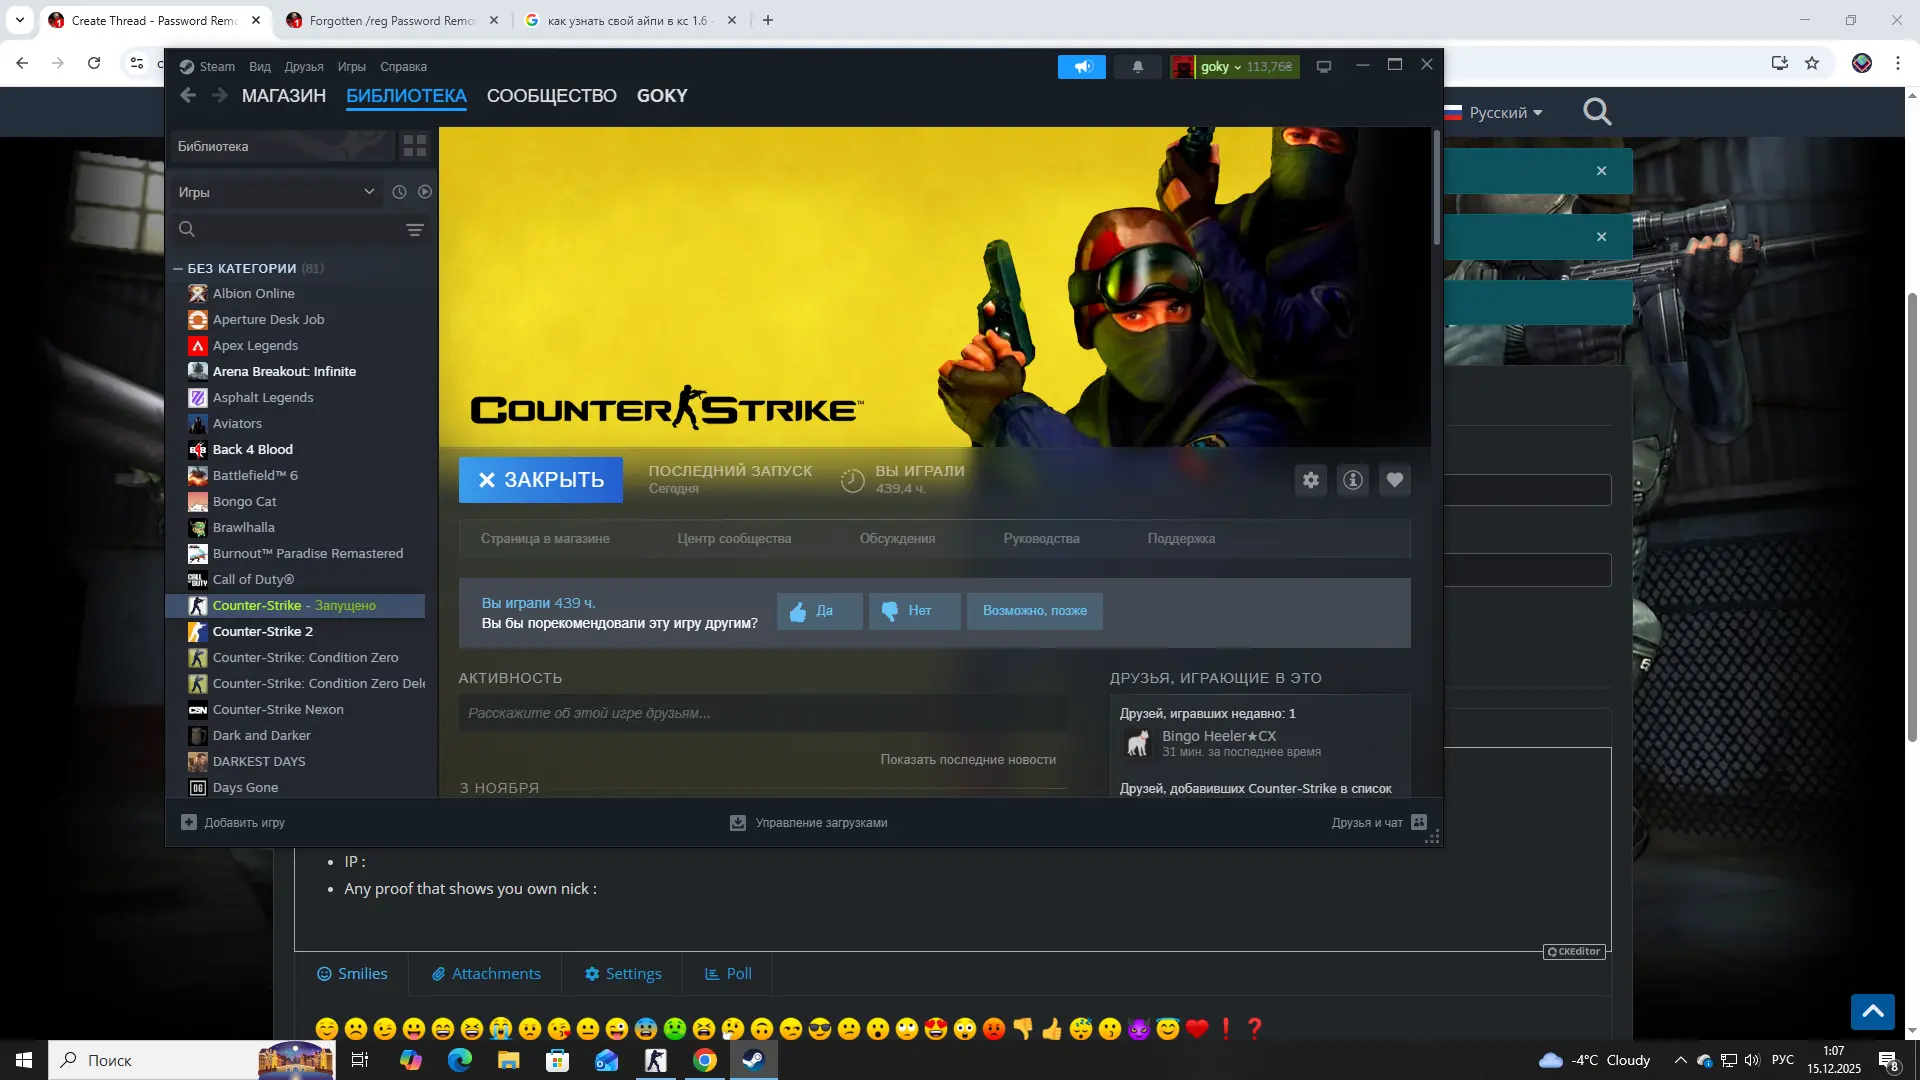Click Показать последние новости
The image size is (1920, 1080).
pos(968,759)
